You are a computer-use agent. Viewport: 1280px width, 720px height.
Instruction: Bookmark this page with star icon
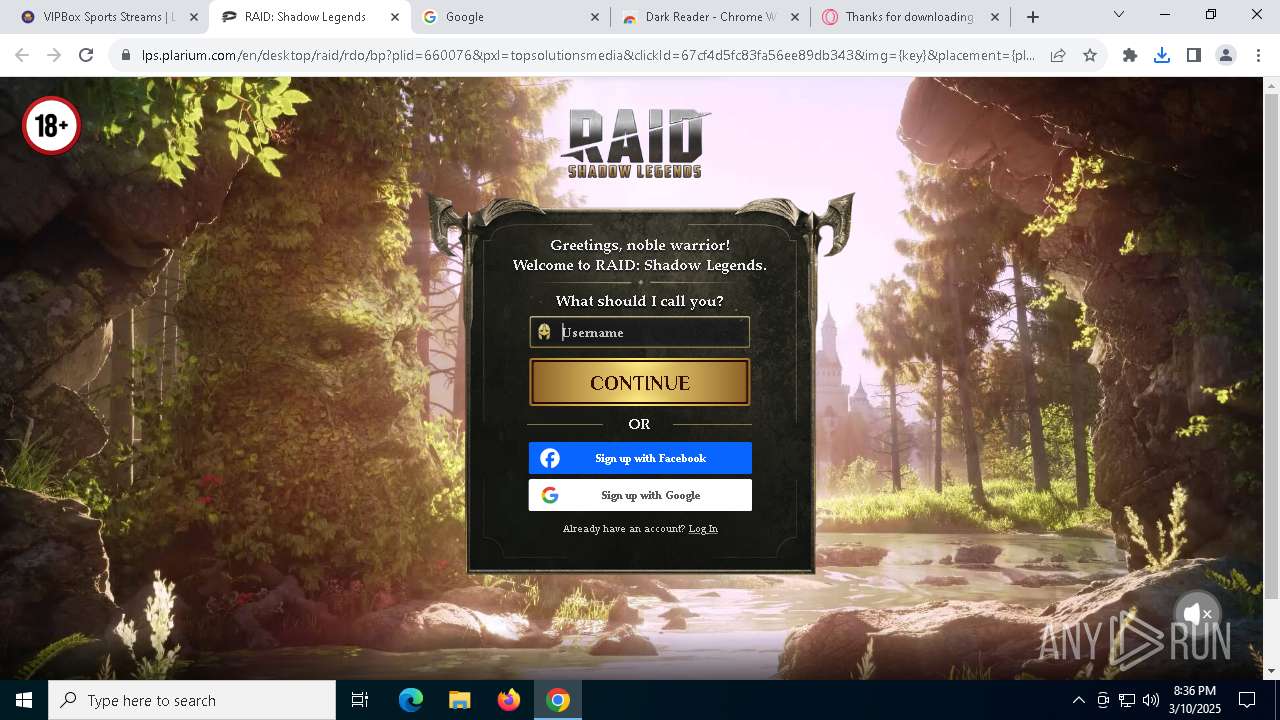[x=1090, y=56]
